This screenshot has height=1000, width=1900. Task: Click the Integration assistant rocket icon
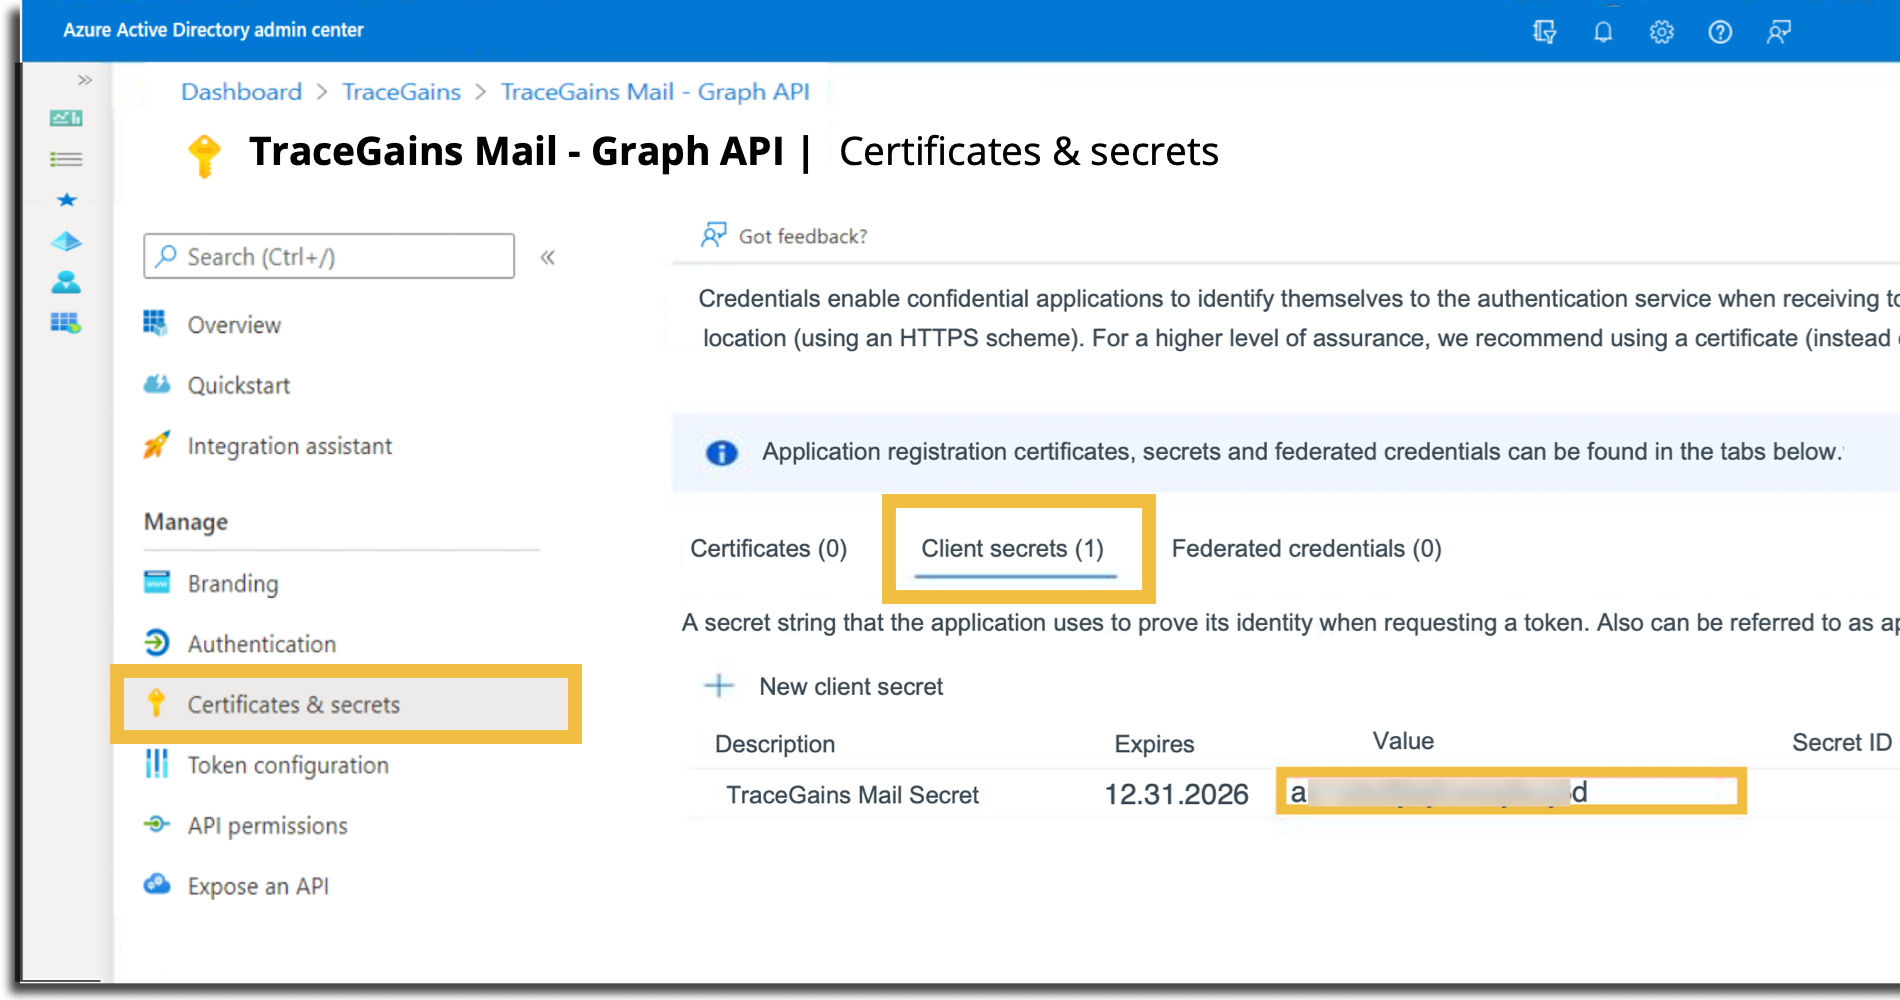157,444
